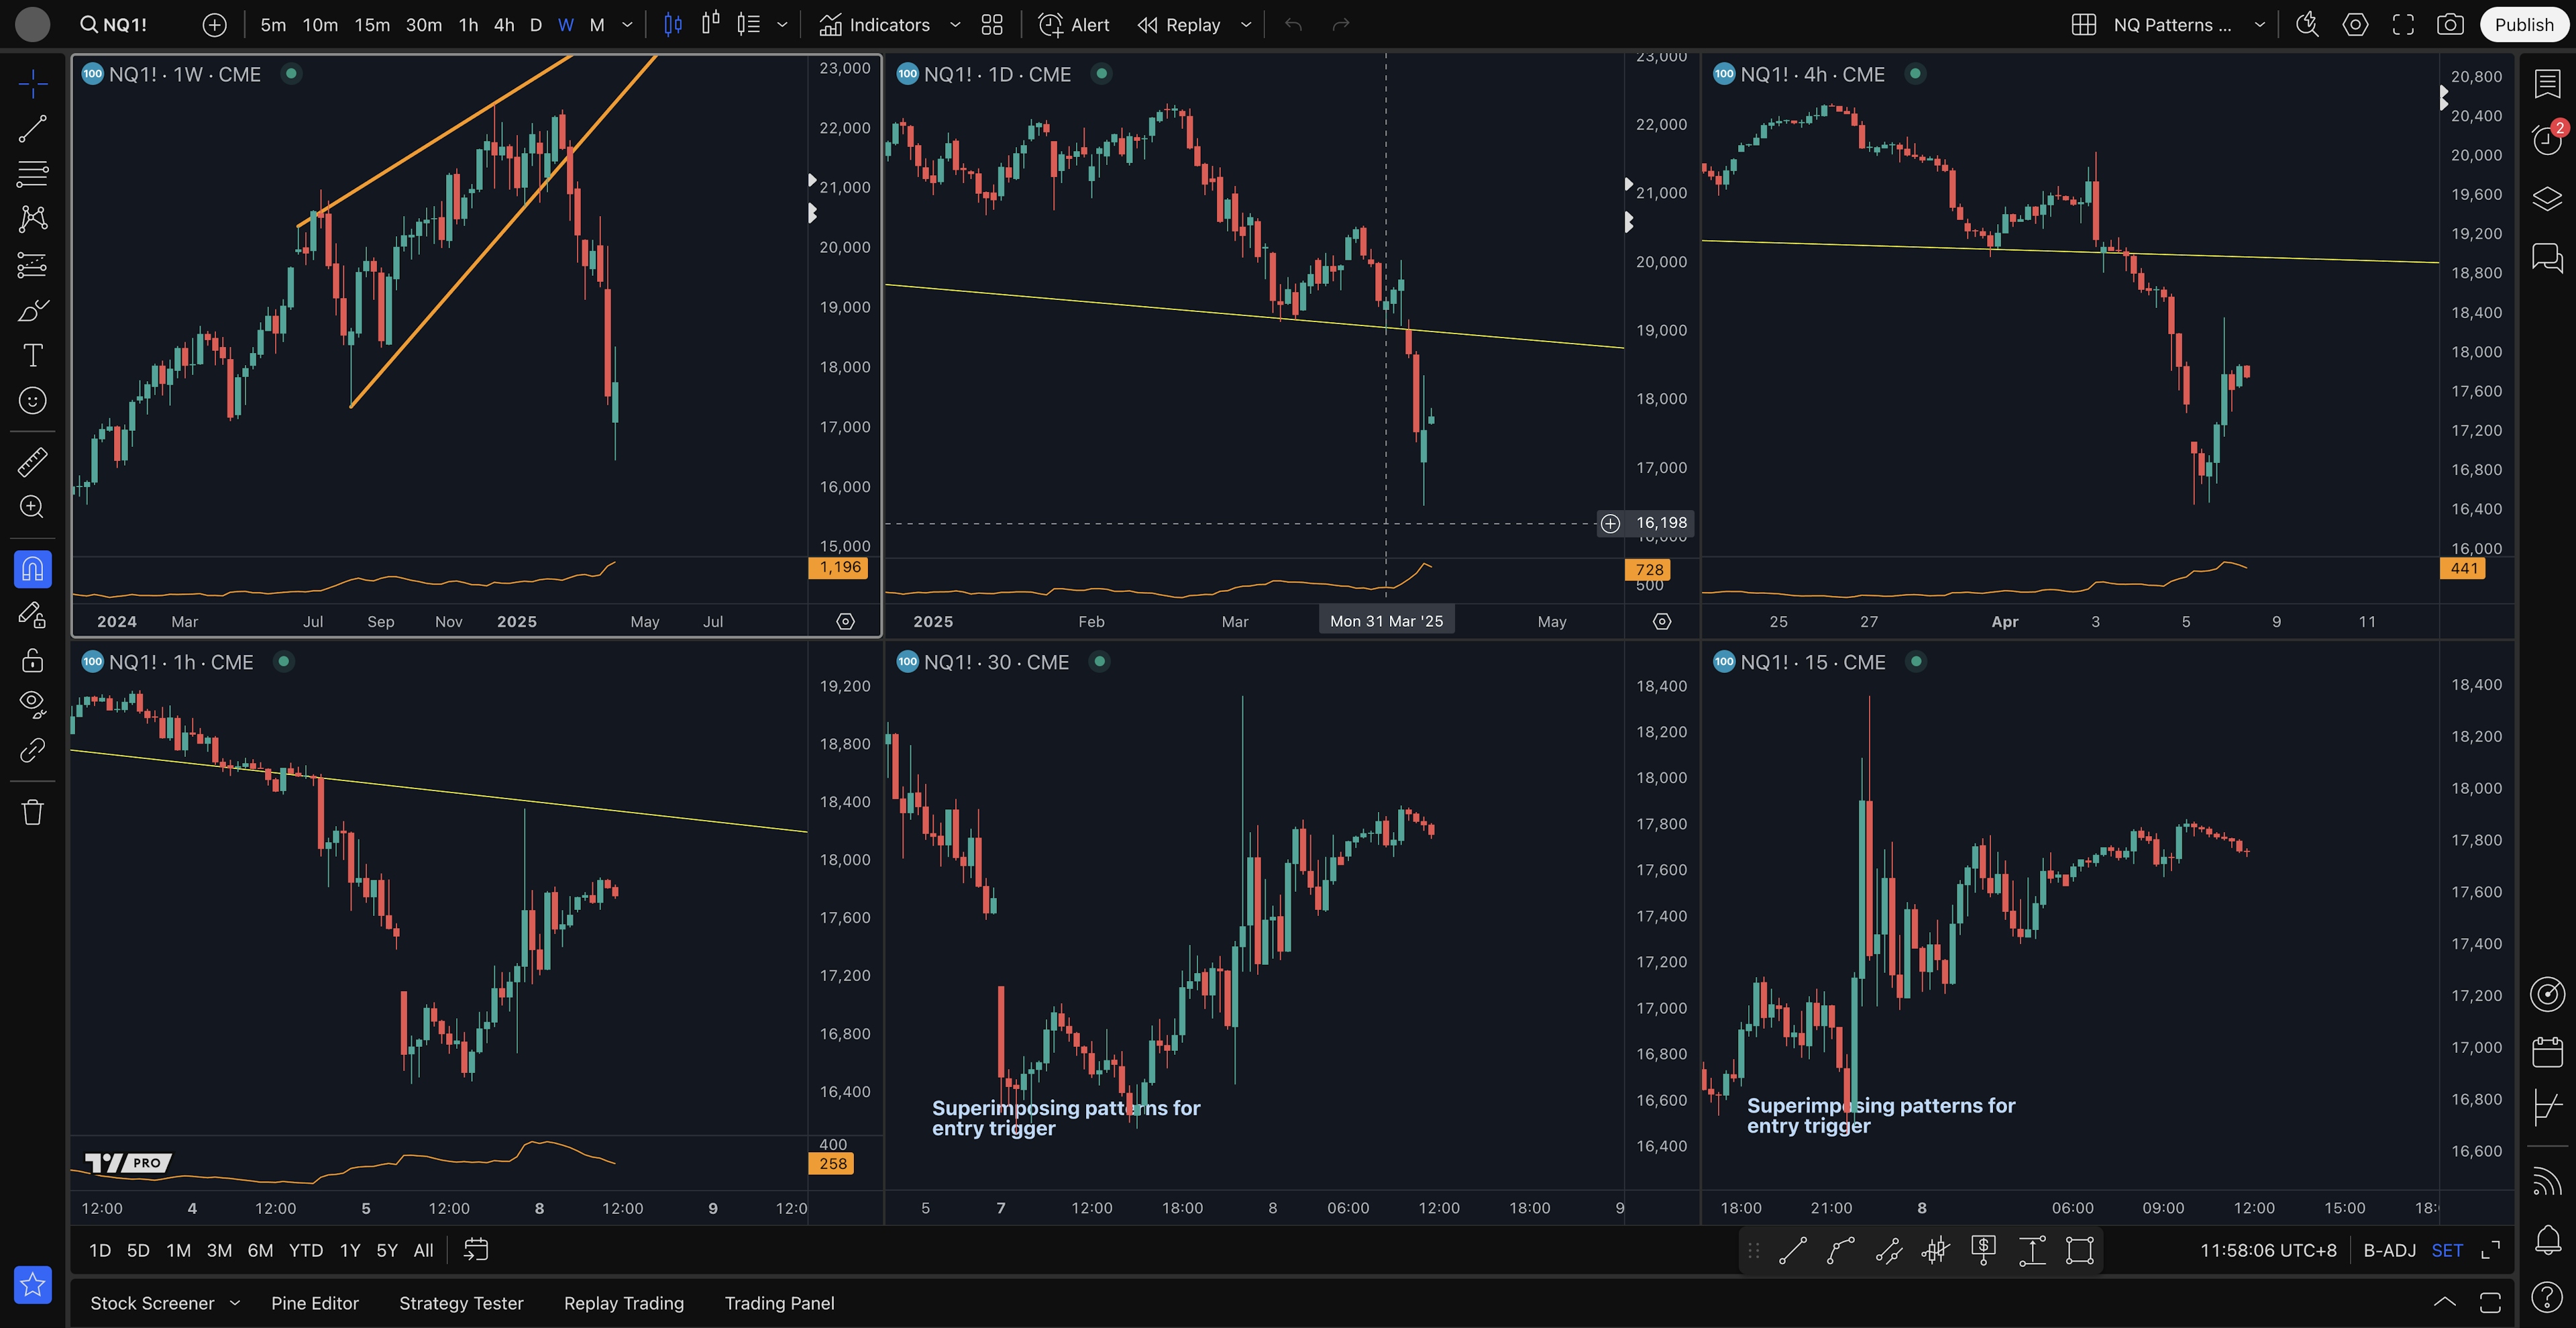This screenshot has width=2576, height=1328.
Task: Pick the ruler measure tool
Action: (32, 462)
